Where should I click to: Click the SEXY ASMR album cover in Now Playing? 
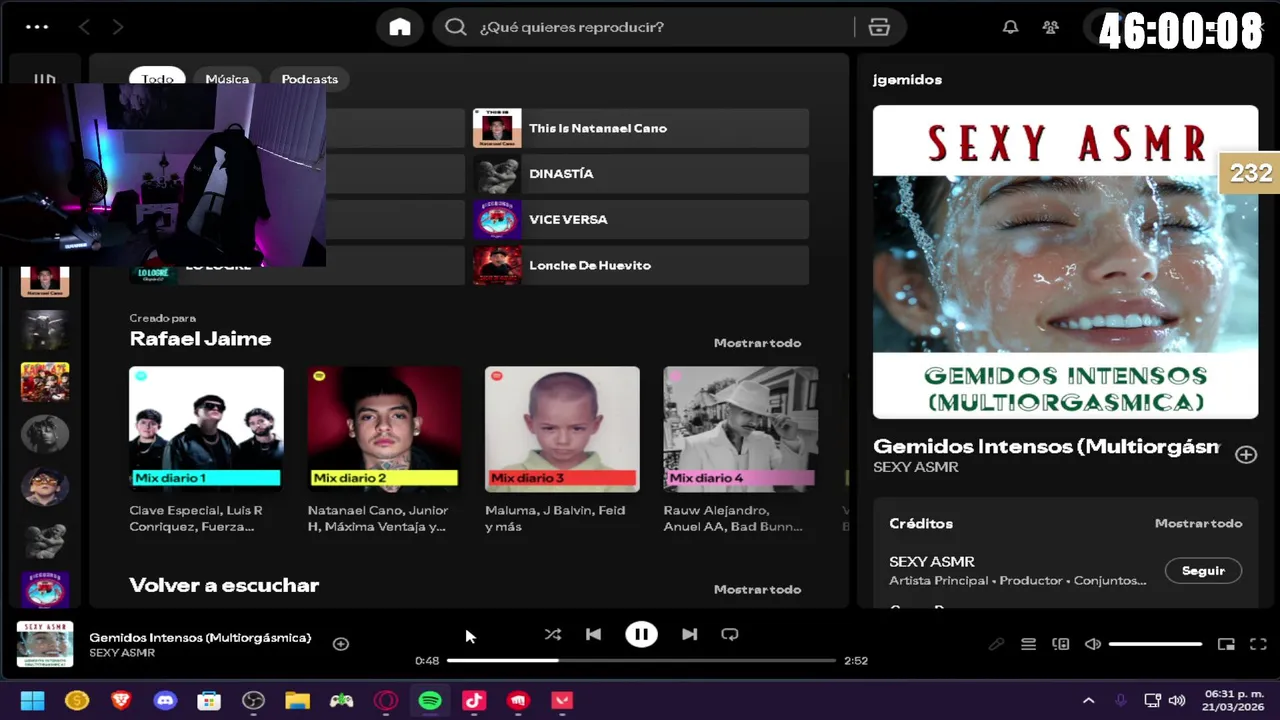(x=1065, y=262)
